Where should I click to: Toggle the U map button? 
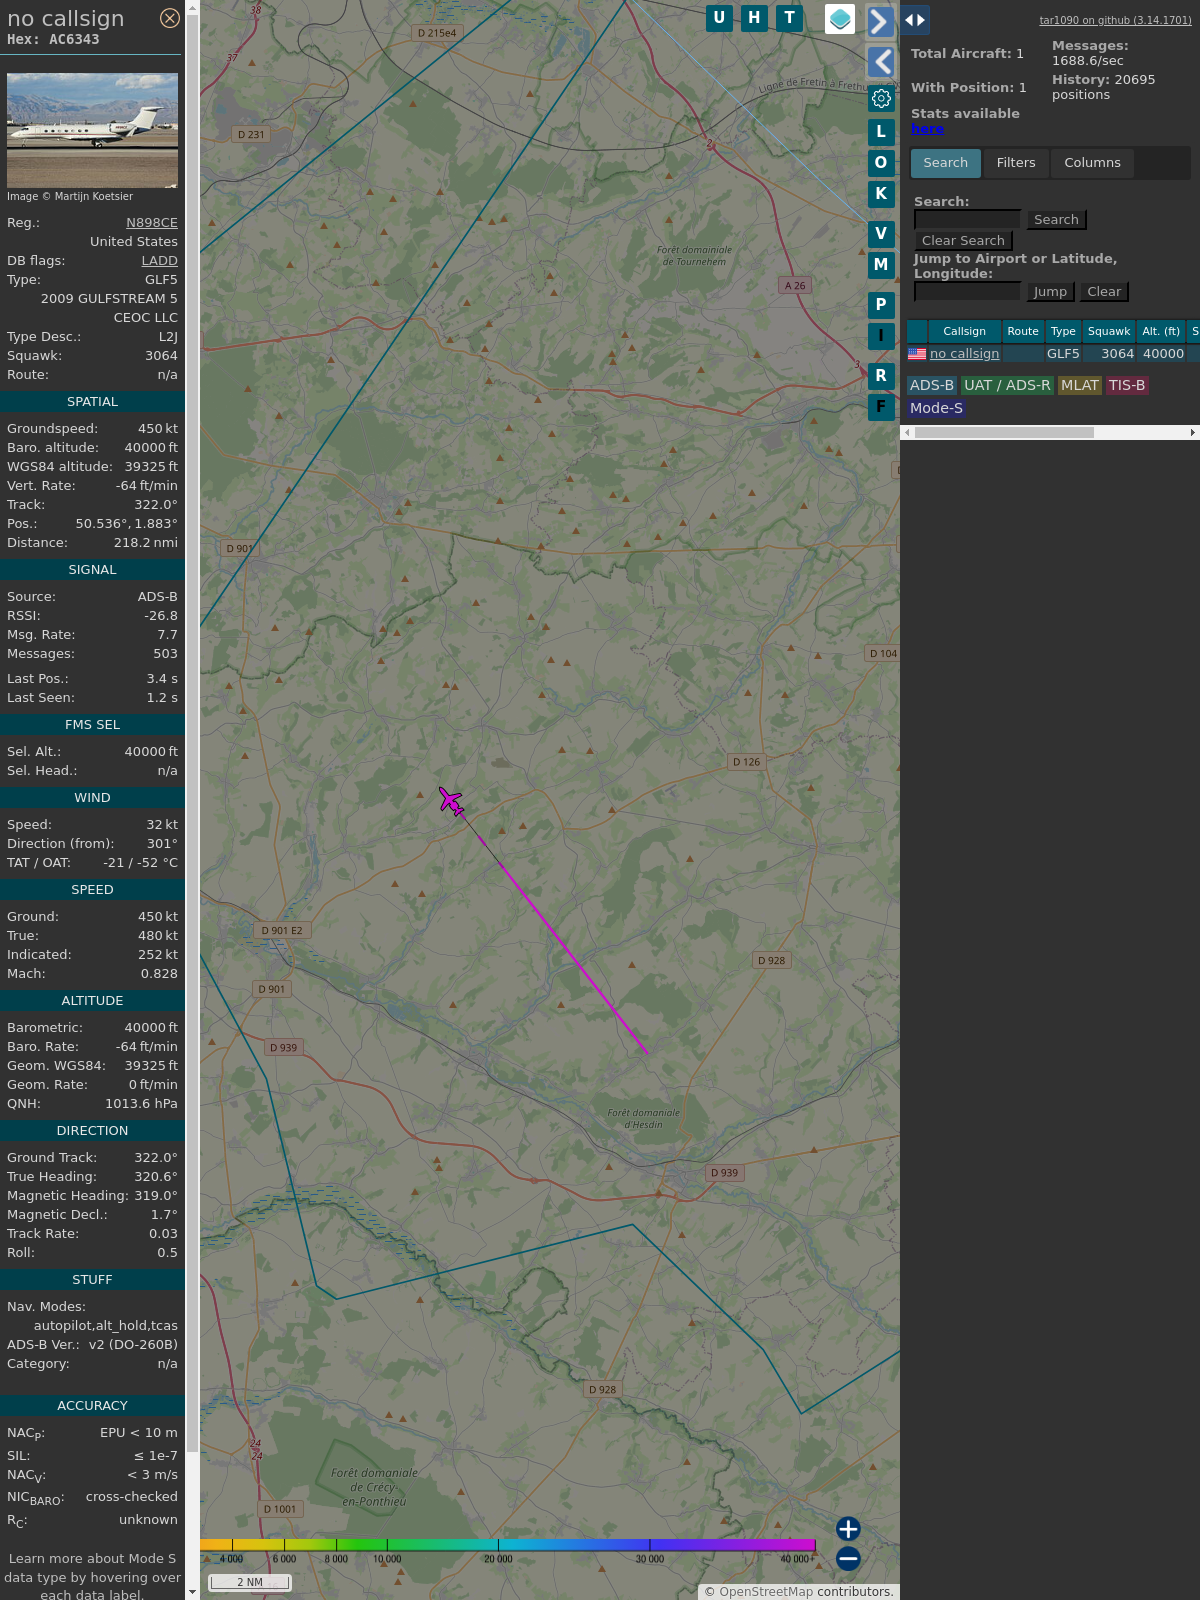[719, 18]
